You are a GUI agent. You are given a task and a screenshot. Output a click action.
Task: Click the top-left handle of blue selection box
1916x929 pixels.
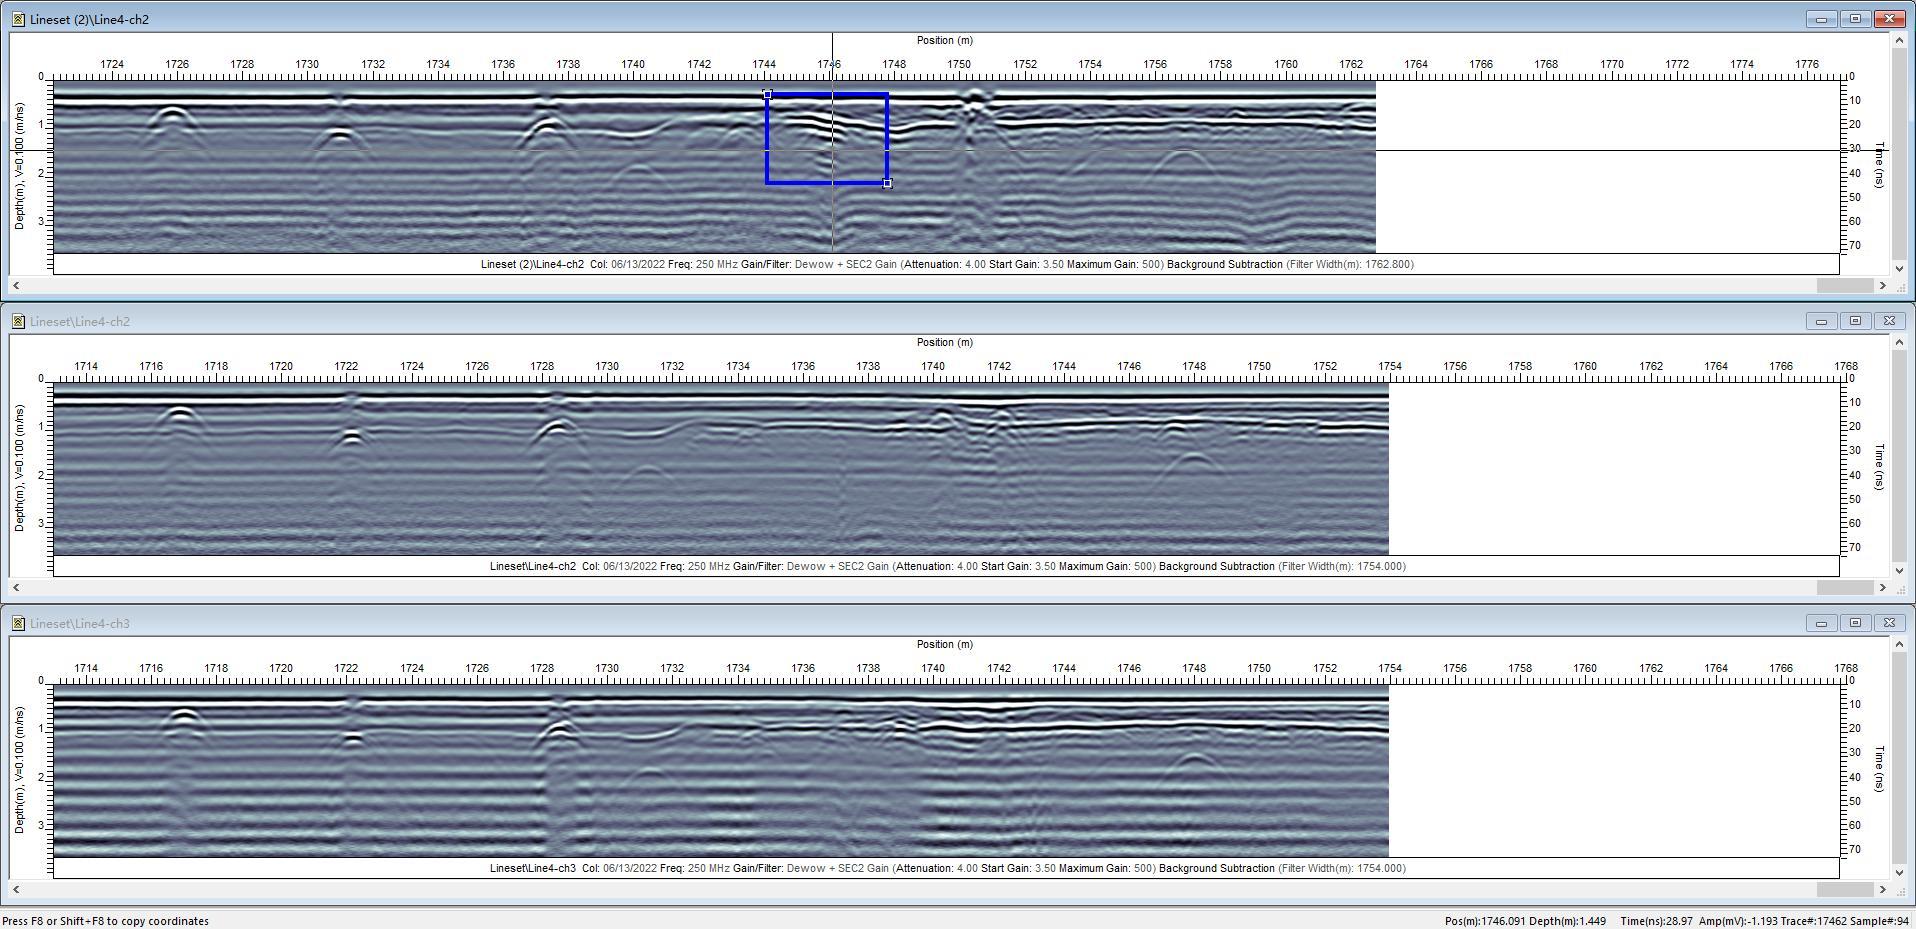(x=767, y=95)
